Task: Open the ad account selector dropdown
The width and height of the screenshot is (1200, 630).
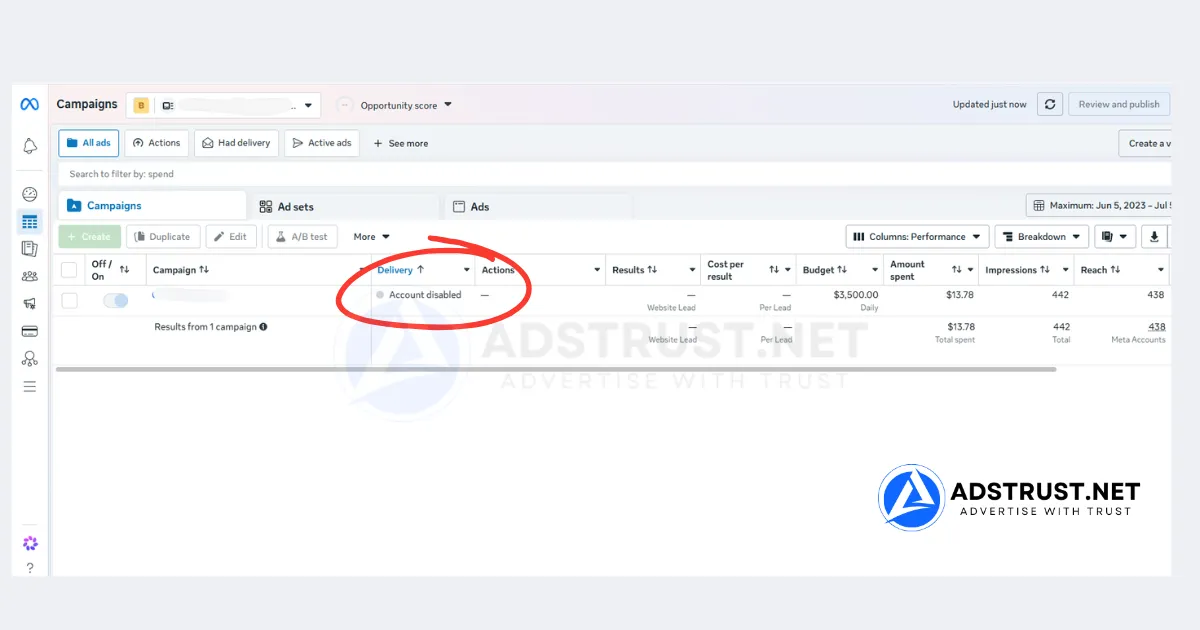Action: [x=223, y=105]
